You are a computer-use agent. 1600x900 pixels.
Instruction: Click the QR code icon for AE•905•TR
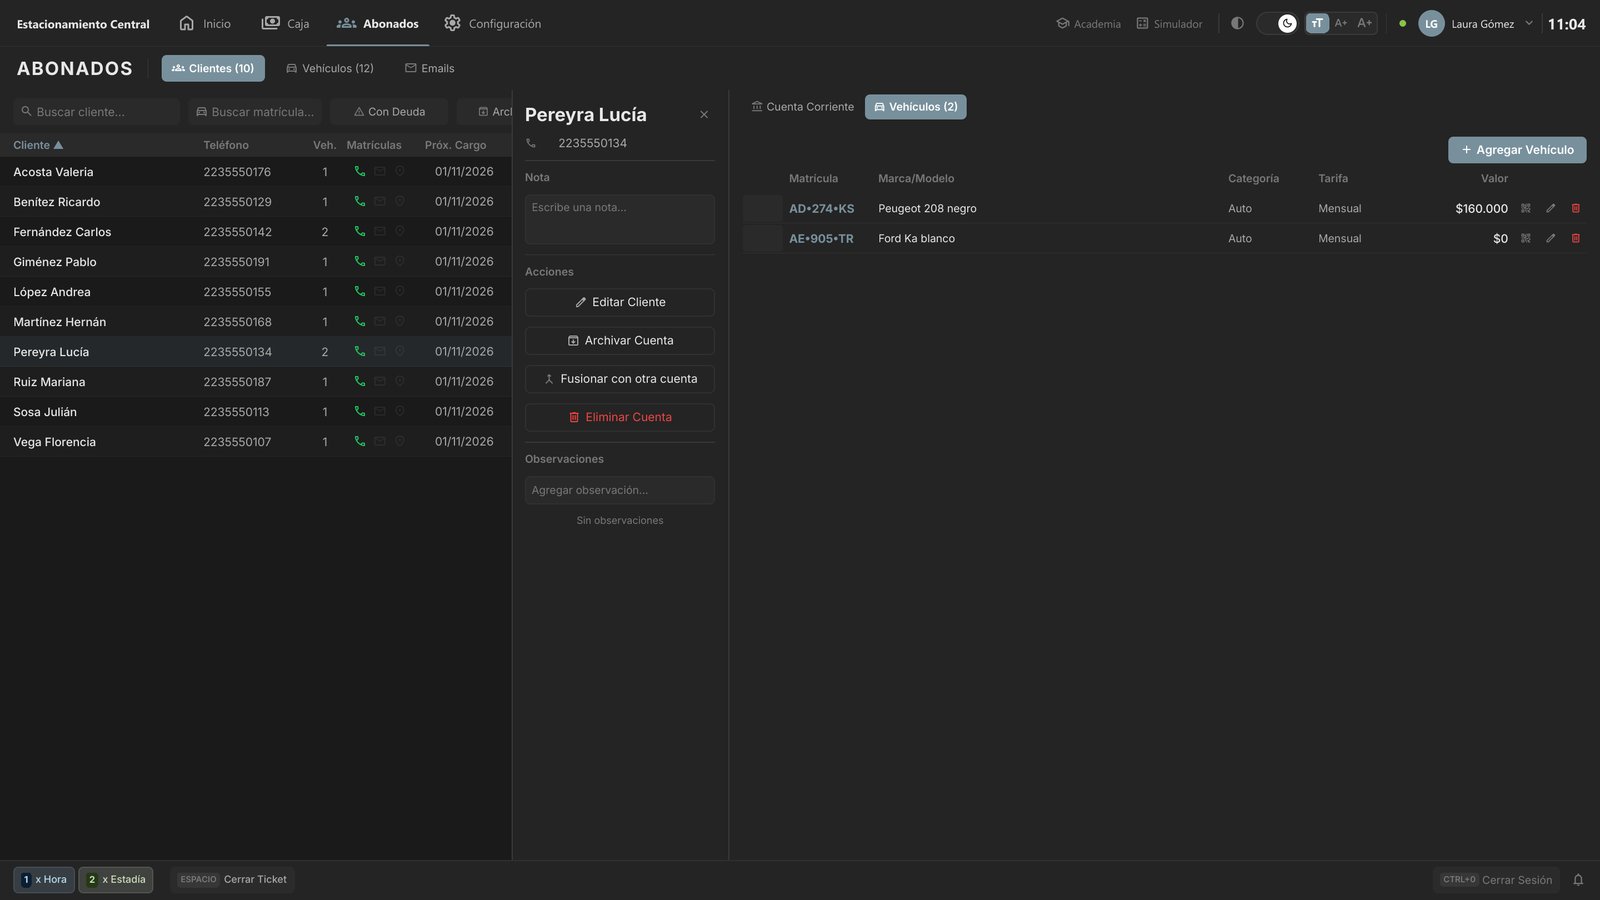(x=1526, y=238)
